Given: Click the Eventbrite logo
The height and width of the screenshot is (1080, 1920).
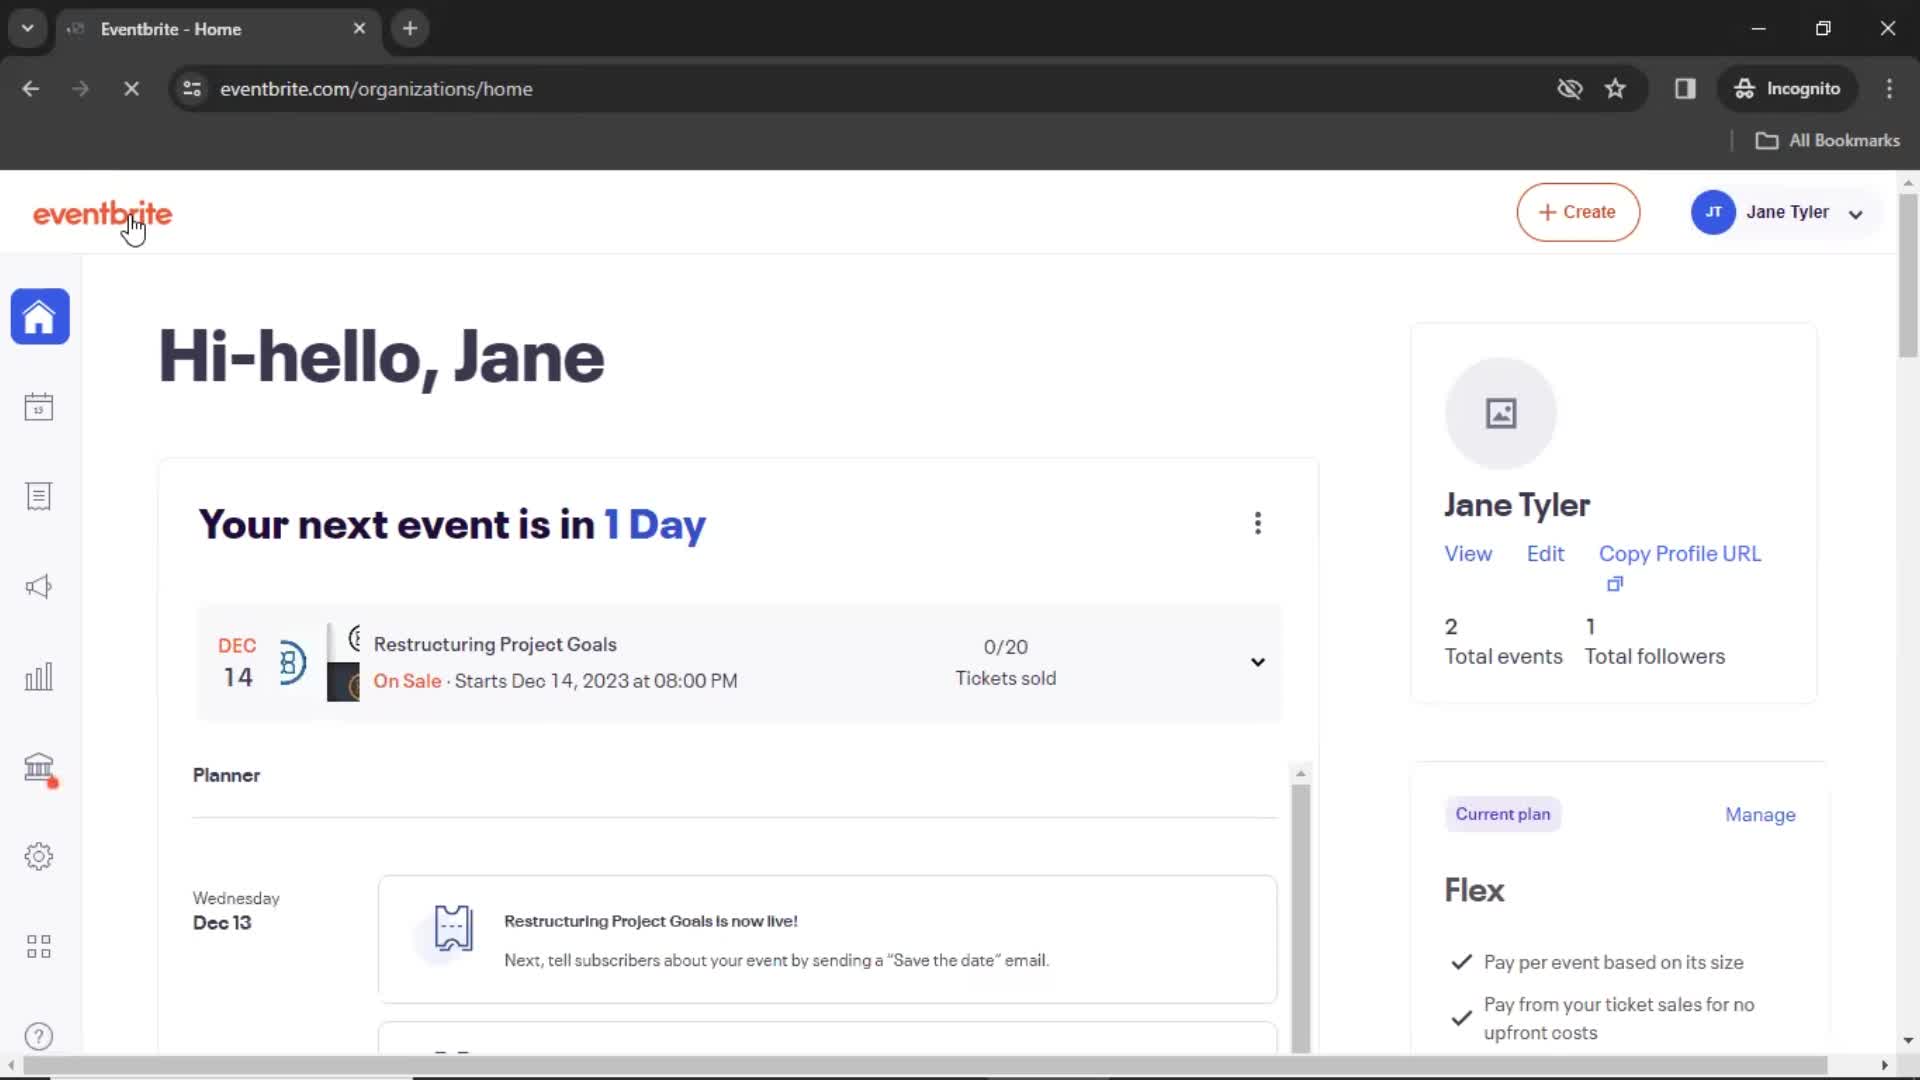Looking at the screenshot, I should (103, 214).
